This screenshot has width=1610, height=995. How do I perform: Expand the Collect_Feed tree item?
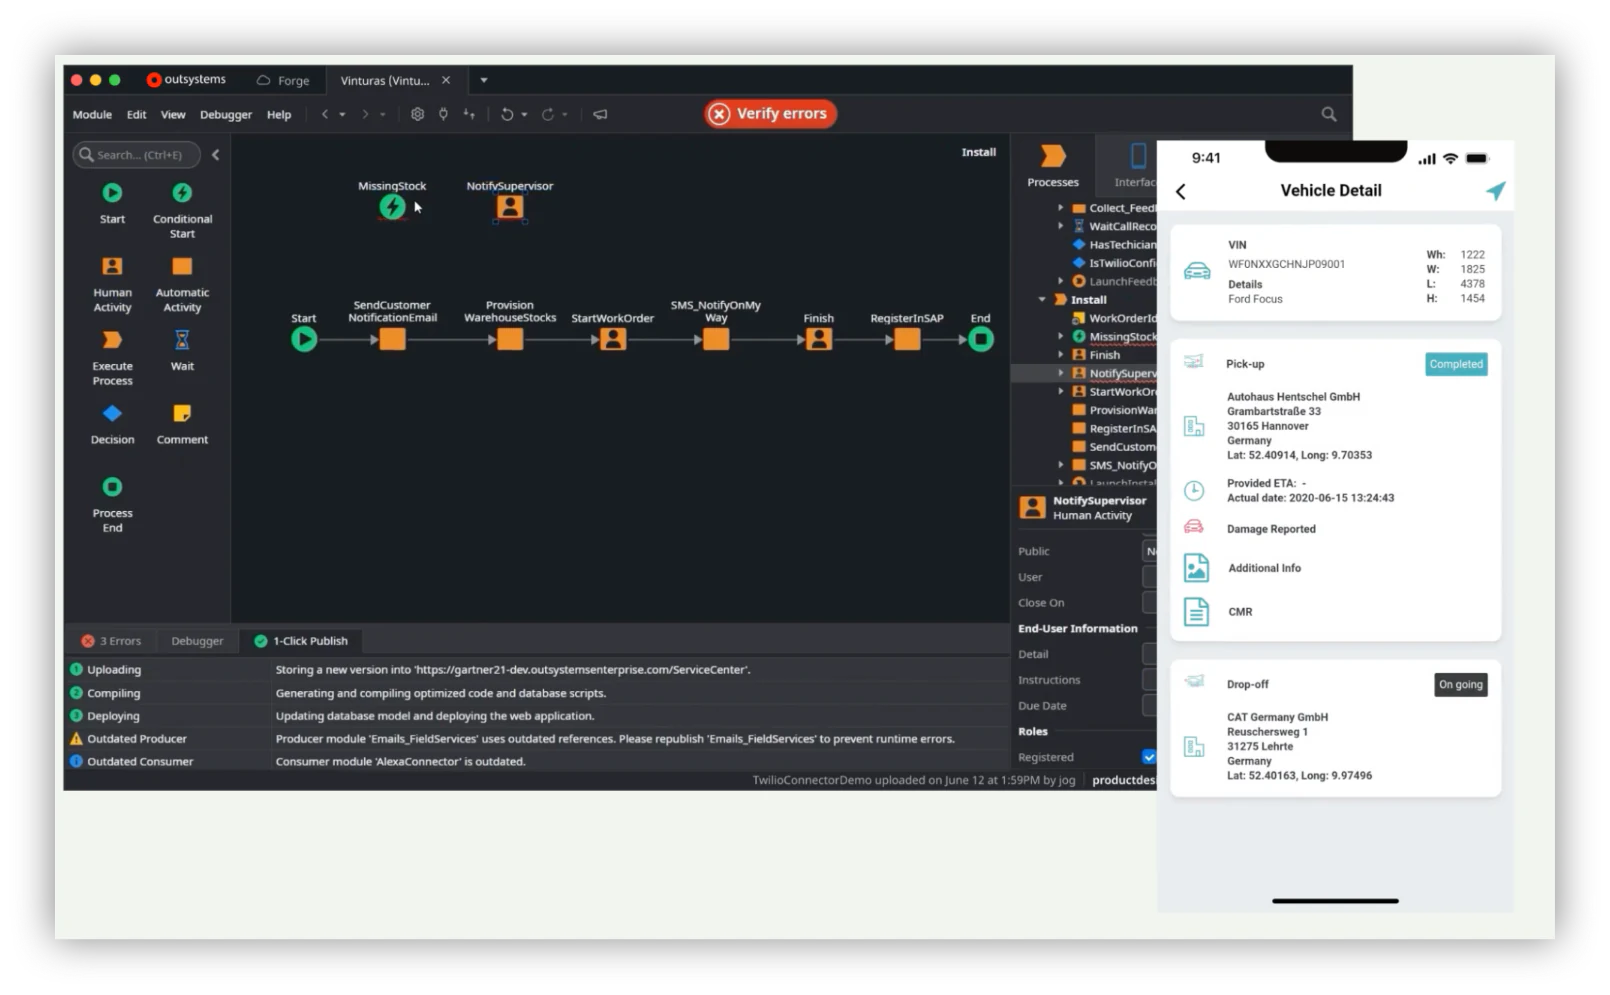point(1061,208)
